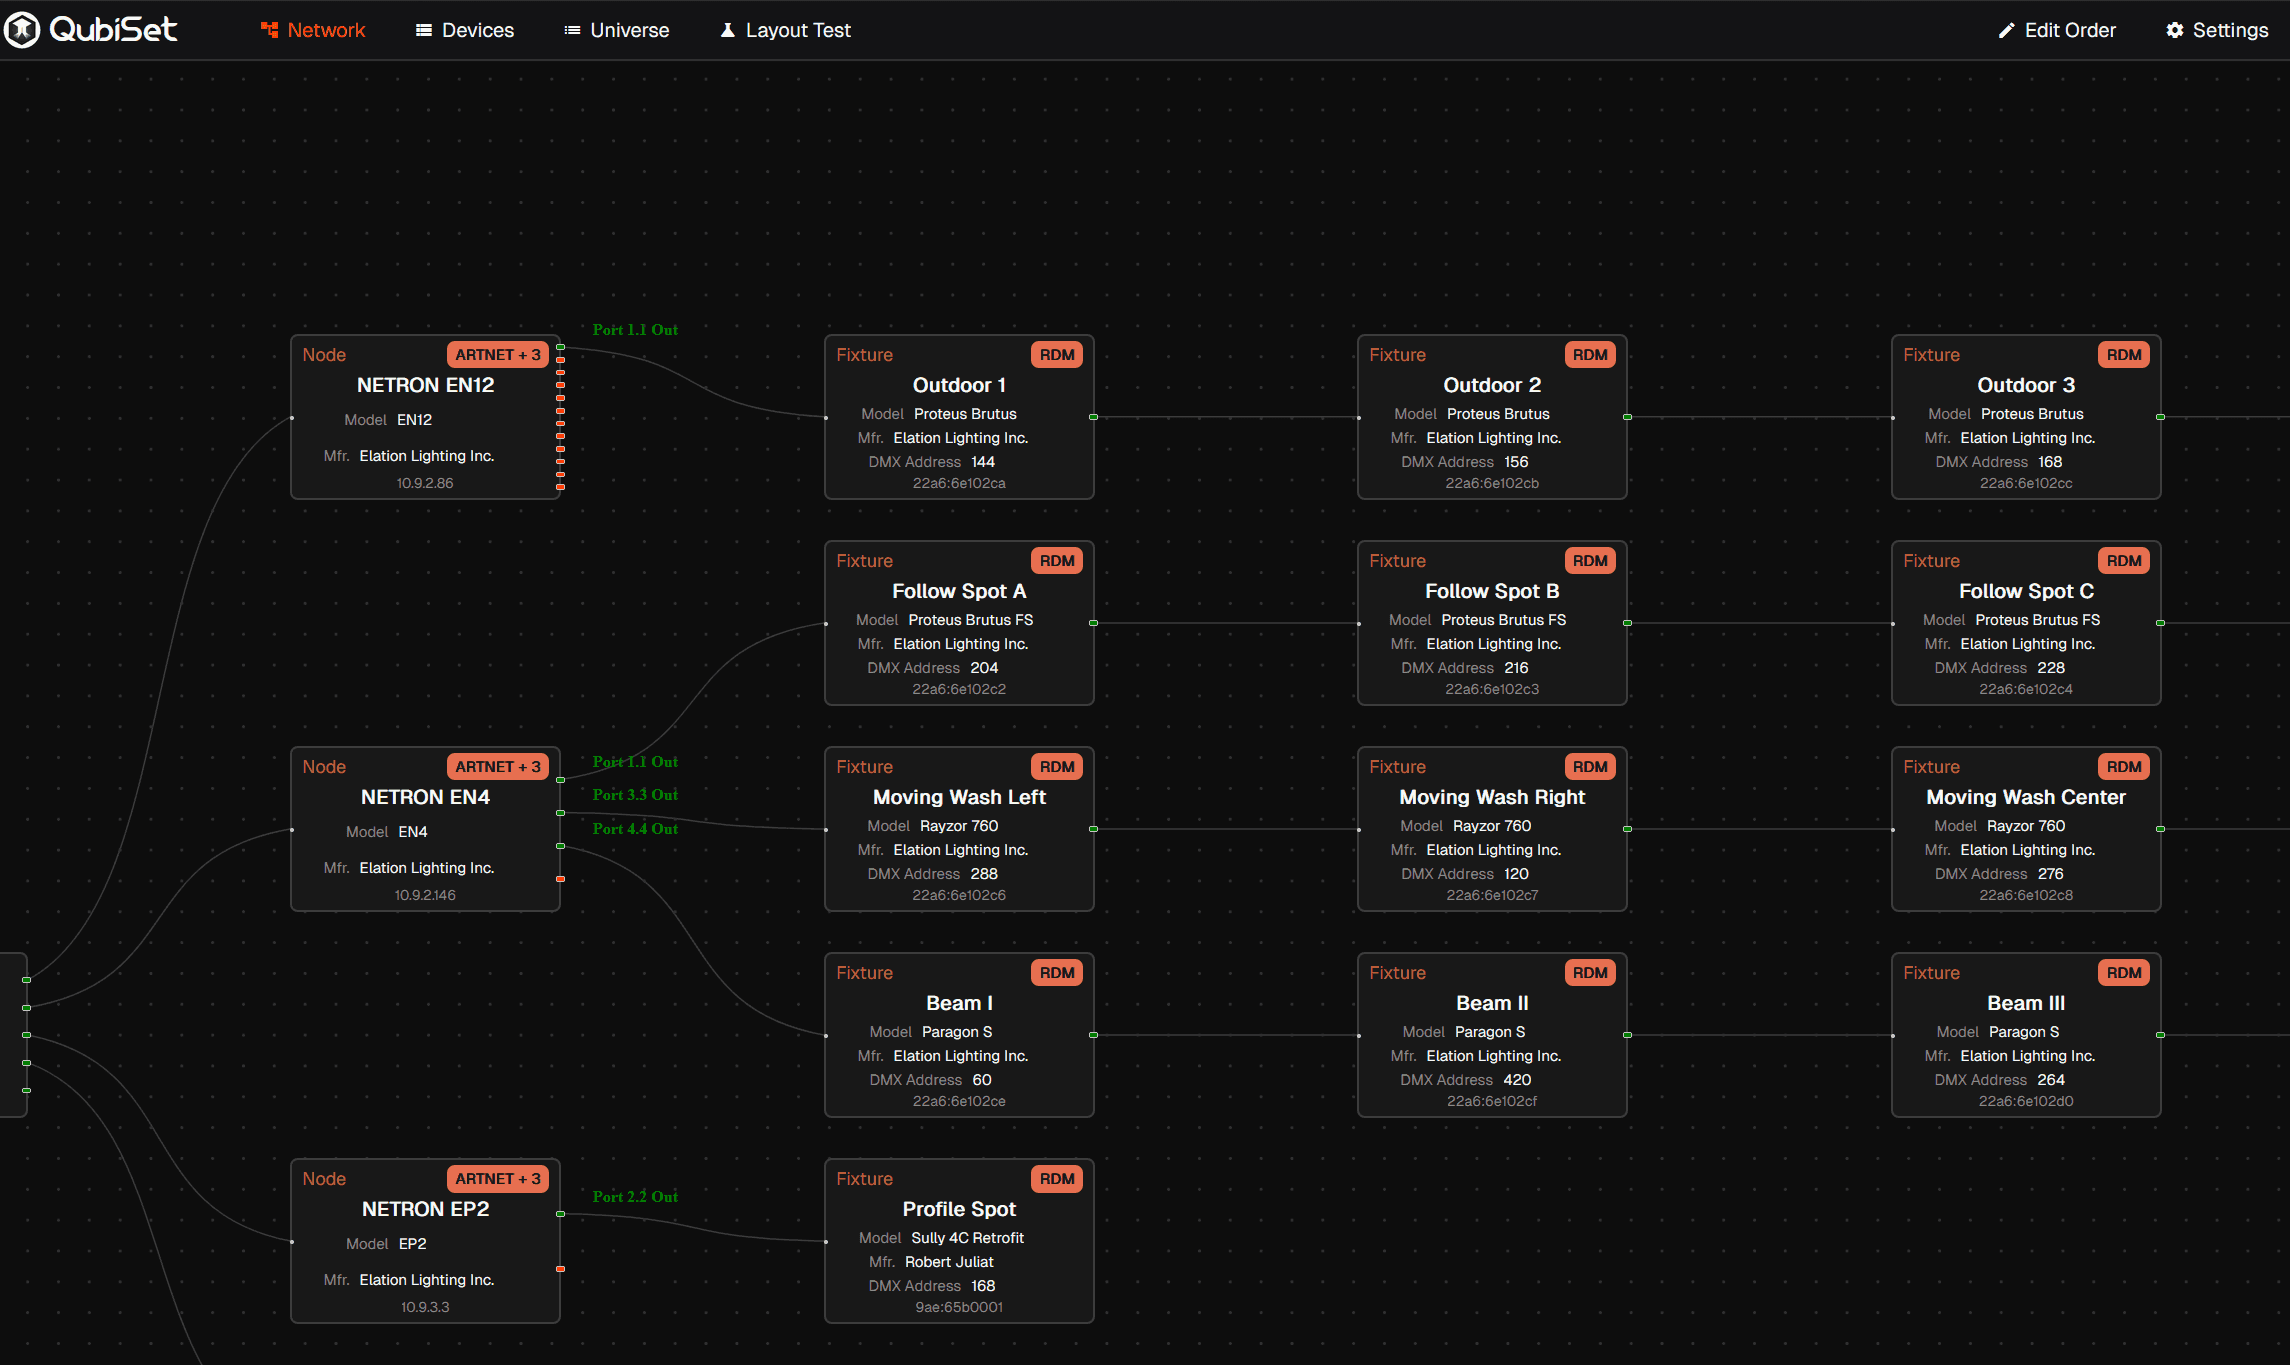Viewport: 2290px width, 1365px height.
Task: Go to Layout Test
Action: pos(786,30)
